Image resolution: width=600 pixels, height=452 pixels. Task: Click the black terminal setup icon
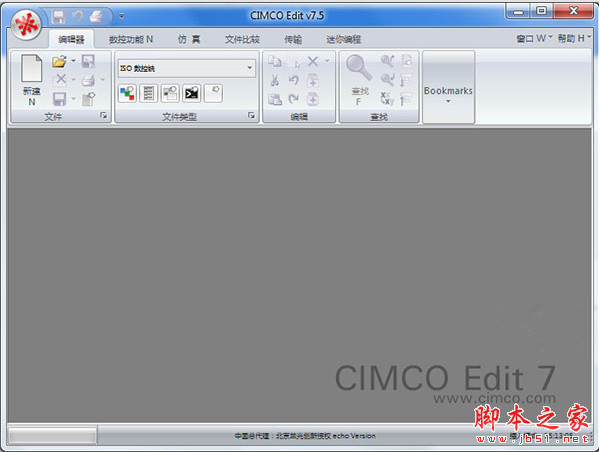(191, 93)
